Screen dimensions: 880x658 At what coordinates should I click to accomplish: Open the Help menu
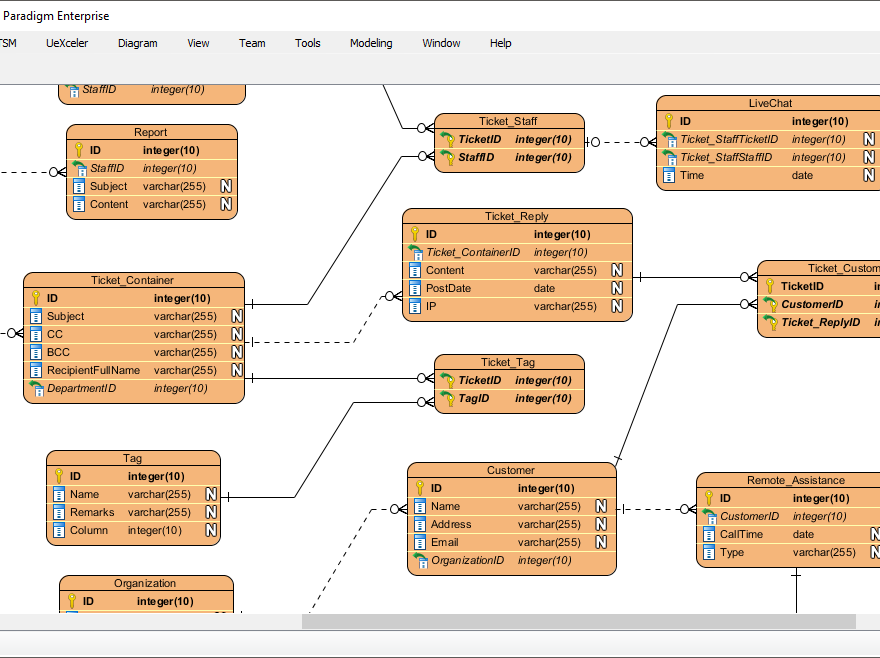500,43
